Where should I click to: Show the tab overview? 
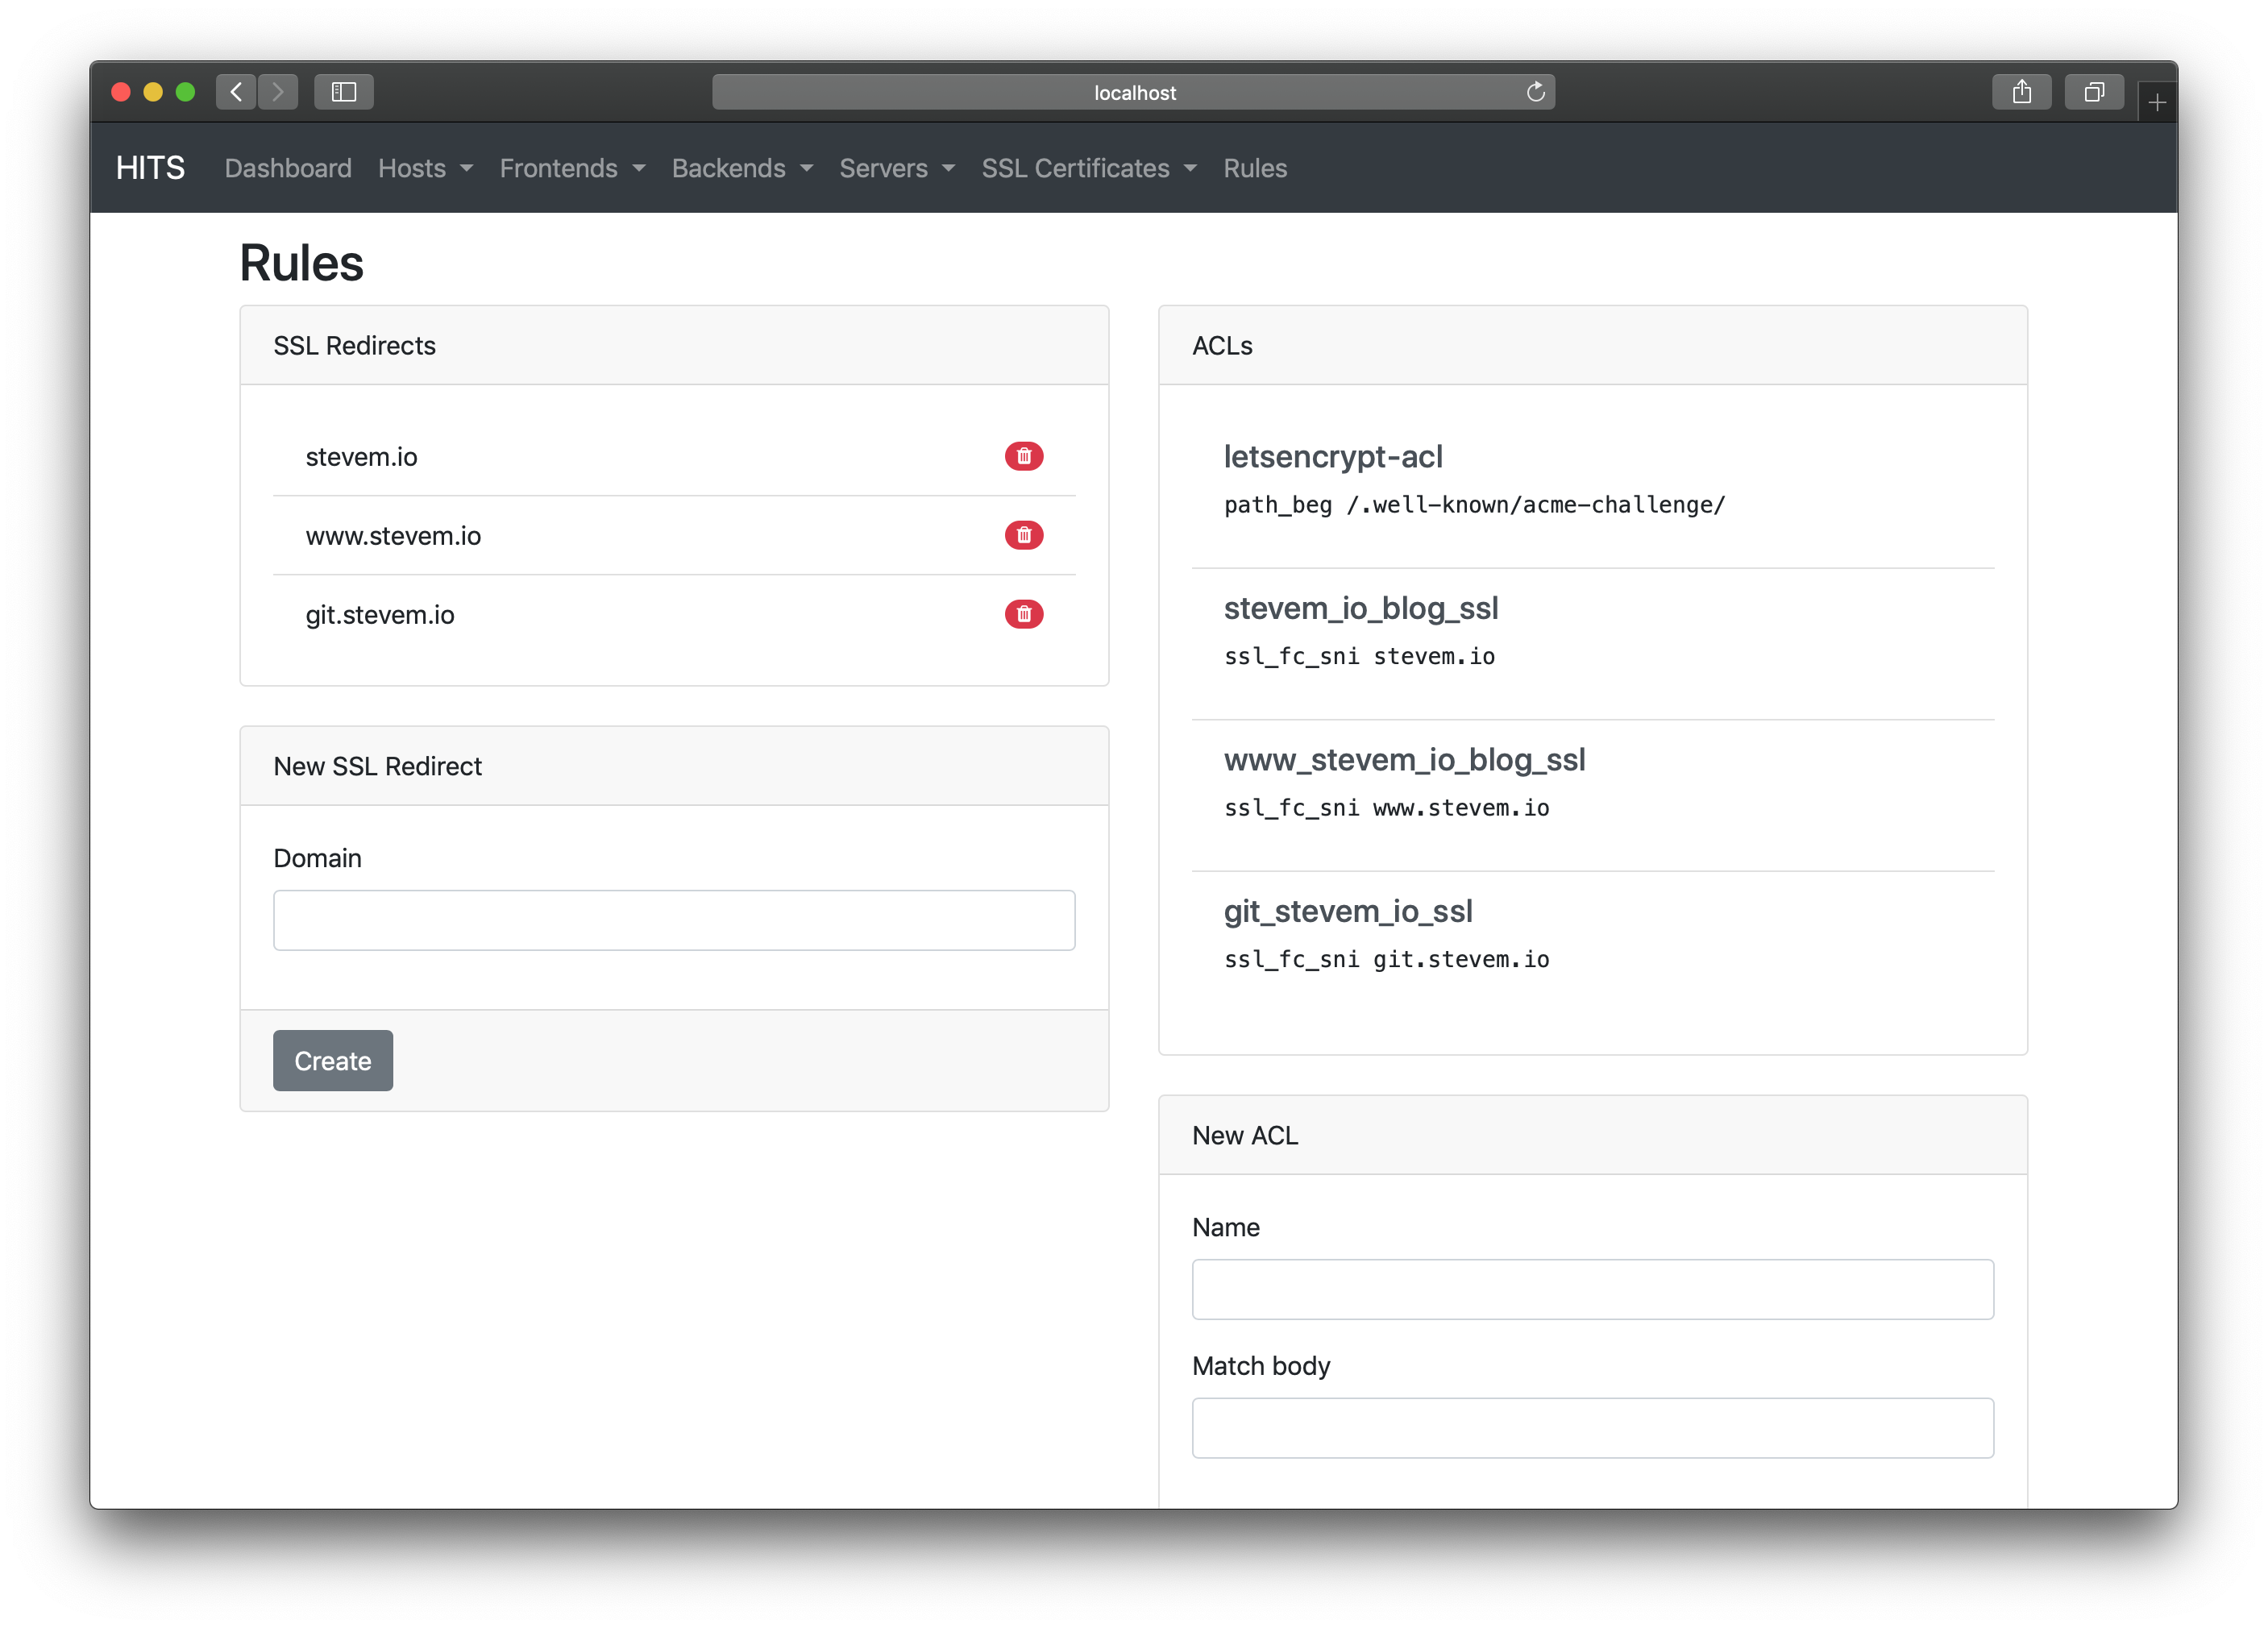(2093, 92)
